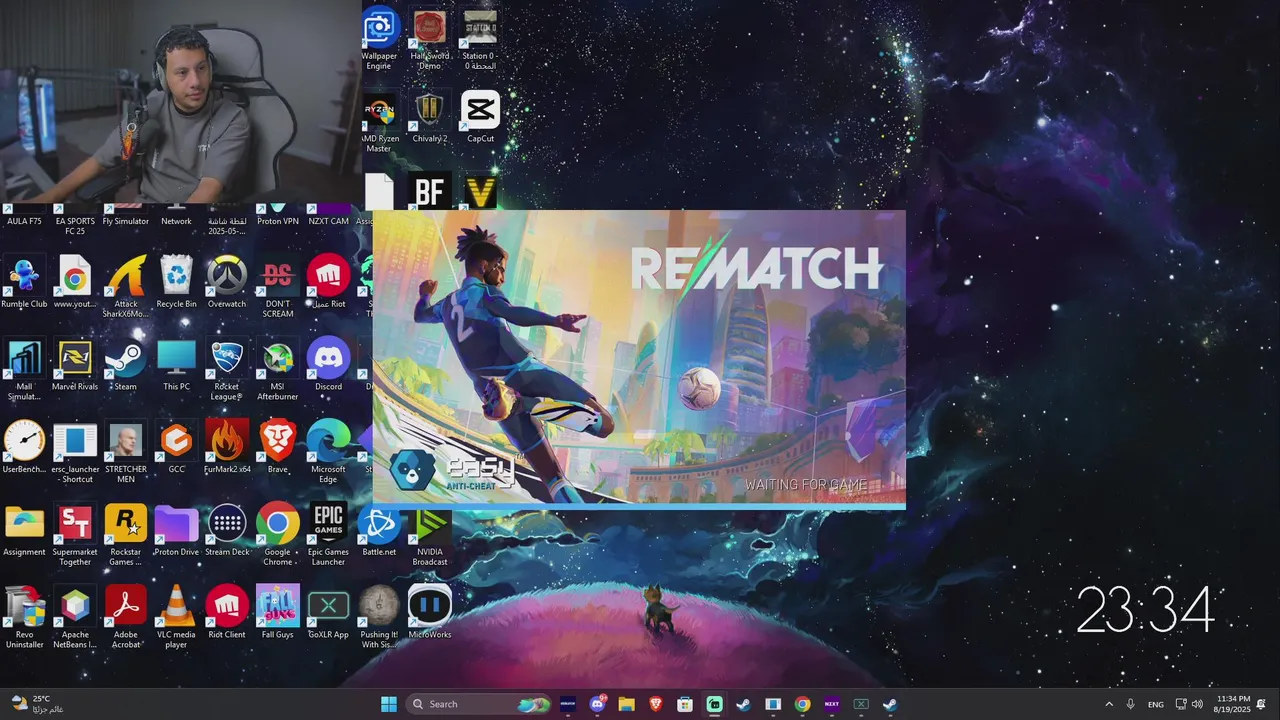This screenshot has width=1280, height=720.
Task: Launch VLC media player shortcut
Action: 176,619
